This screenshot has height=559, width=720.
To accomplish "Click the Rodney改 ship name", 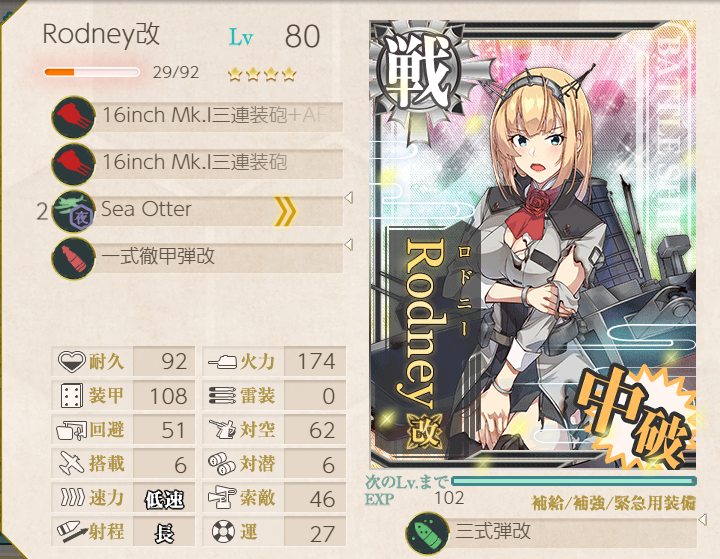I will tap(101, 34).
